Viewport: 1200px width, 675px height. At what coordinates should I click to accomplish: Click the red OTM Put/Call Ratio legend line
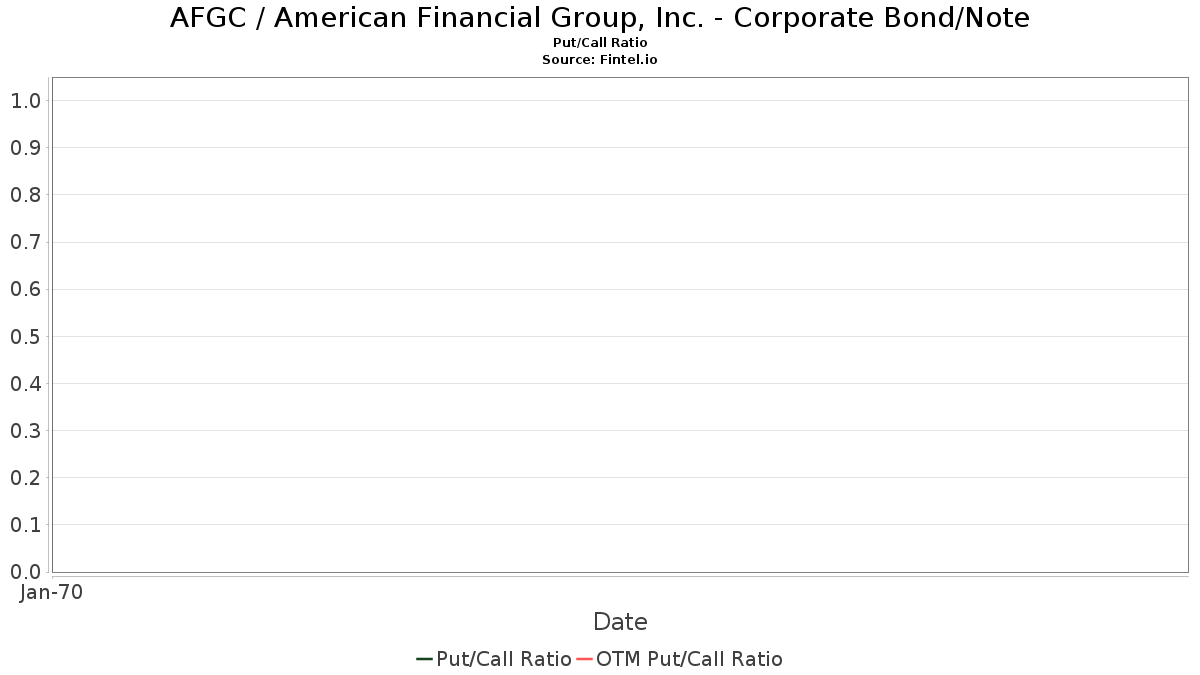click(x=584, y=659)
